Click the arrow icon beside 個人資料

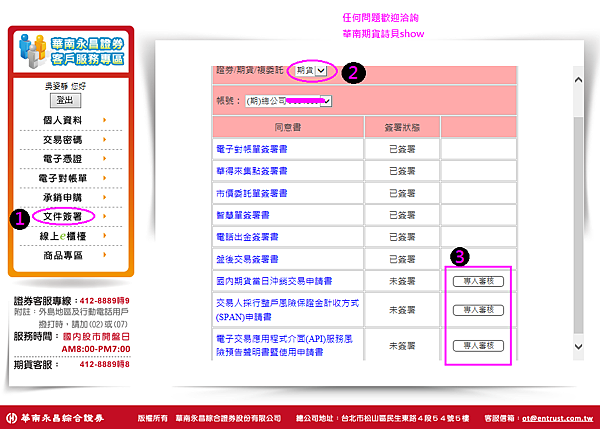(104, 120)
